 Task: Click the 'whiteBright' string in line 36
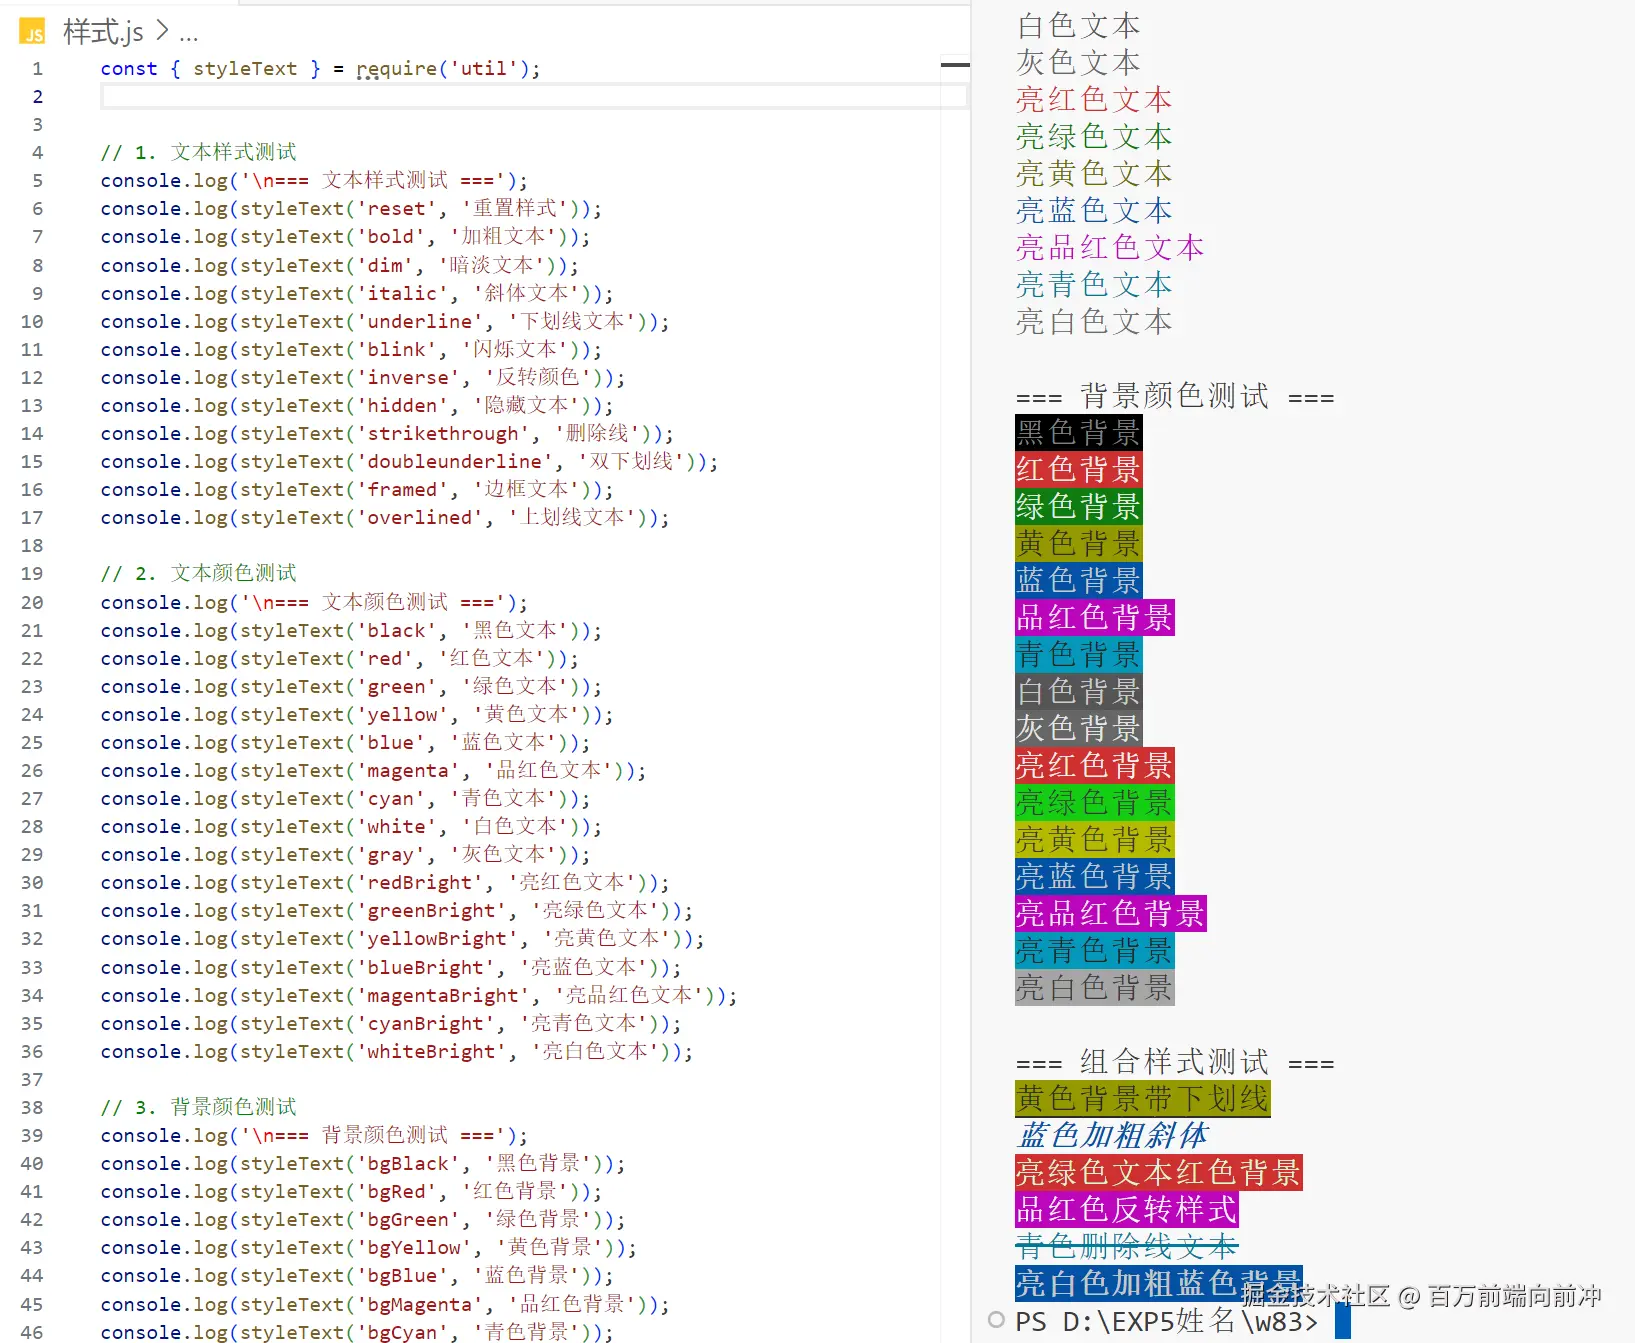click(432, 1052)
